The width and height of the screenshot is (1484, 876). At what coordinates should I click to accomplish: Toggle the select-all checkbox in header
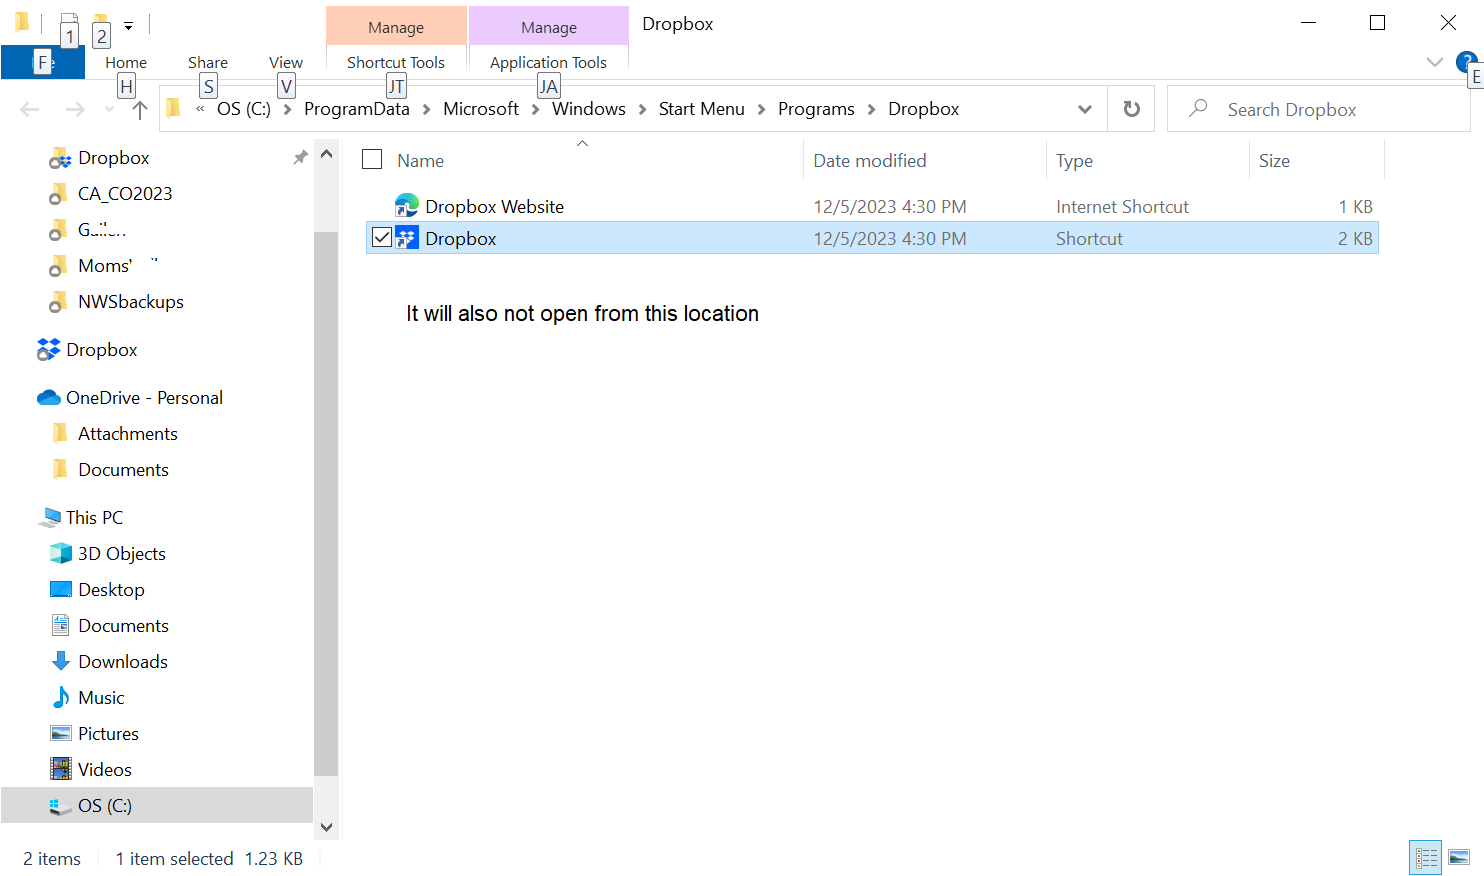pyautogui.click(x=372, y=159)
